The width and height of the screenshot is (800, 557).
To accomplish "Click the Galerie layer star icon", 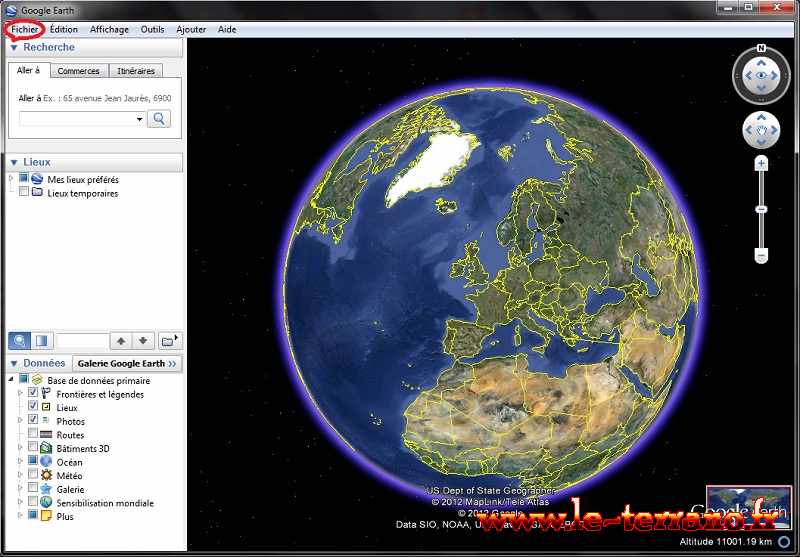I will coord(46,489).
